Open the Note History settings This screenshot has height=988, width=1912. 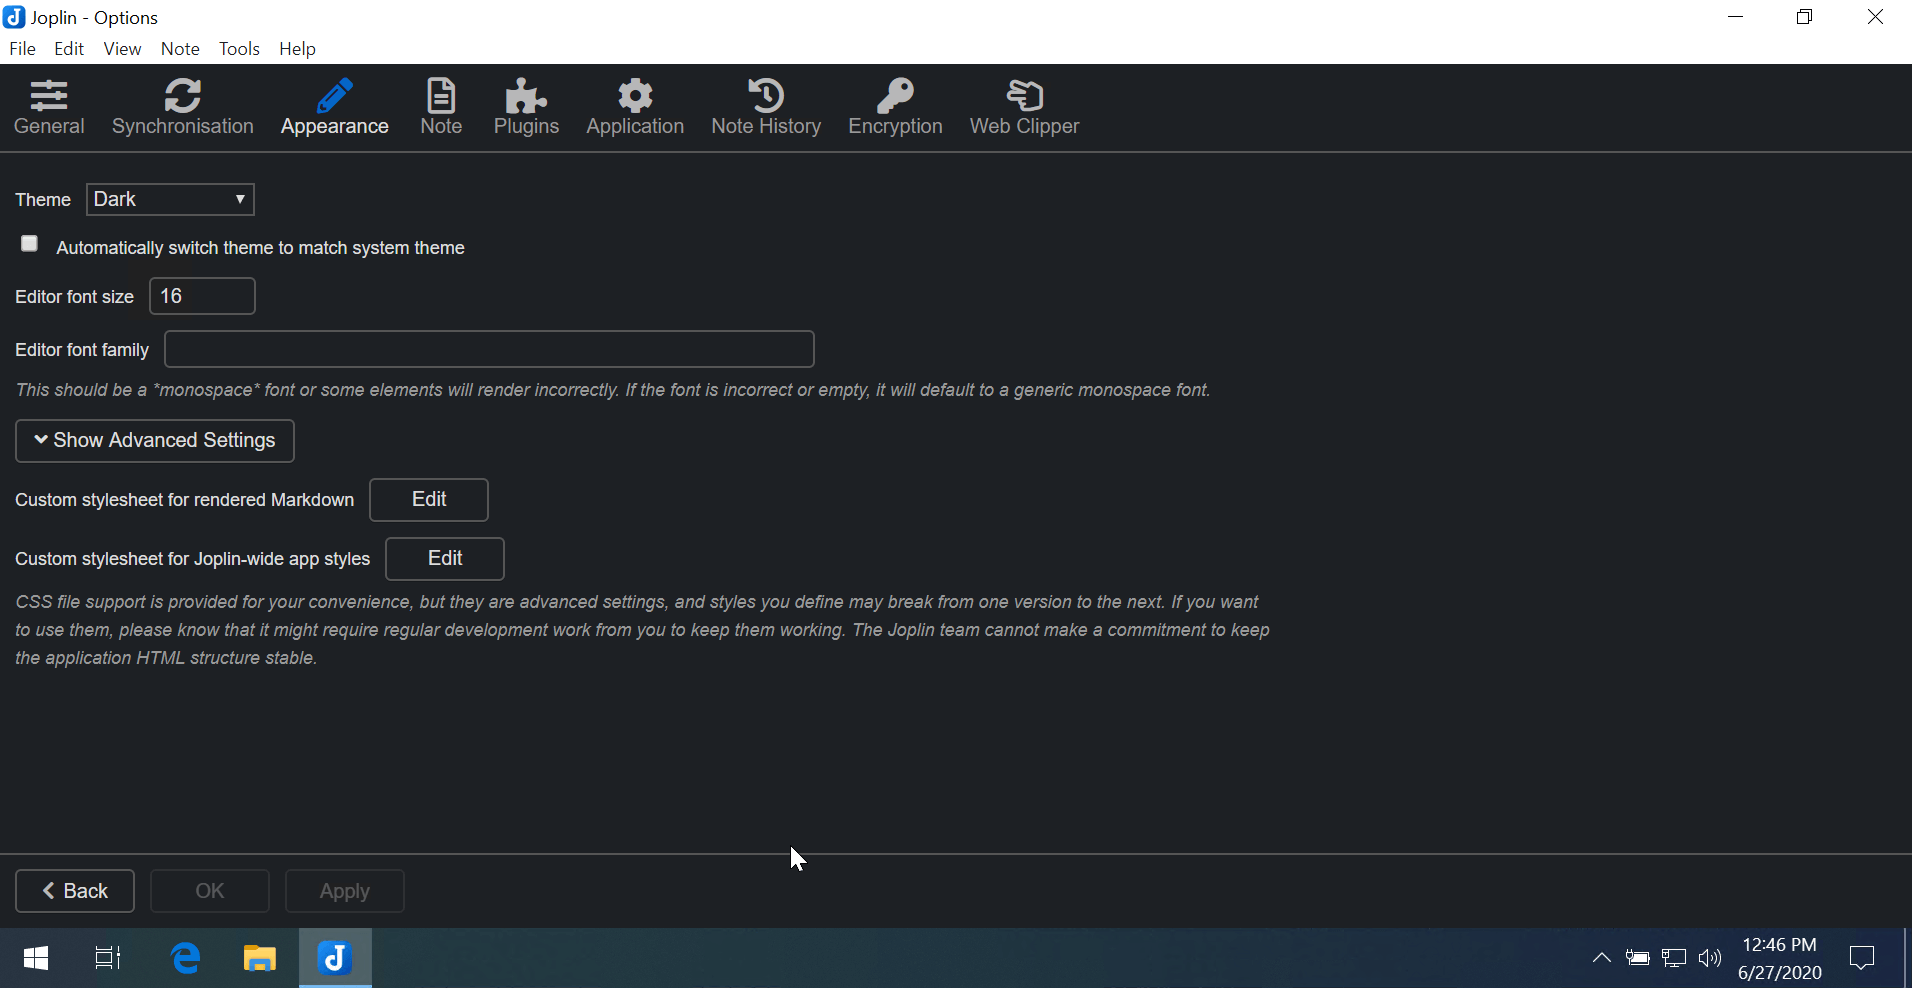coord(766,107)
